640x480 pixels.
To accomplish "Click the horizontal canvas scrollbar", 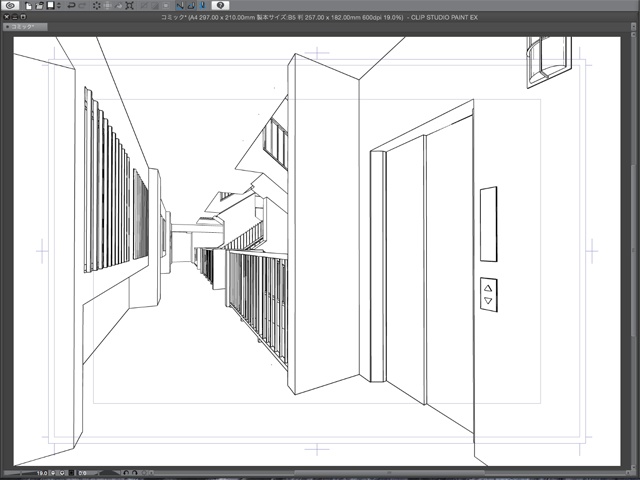I will (388, 473).
